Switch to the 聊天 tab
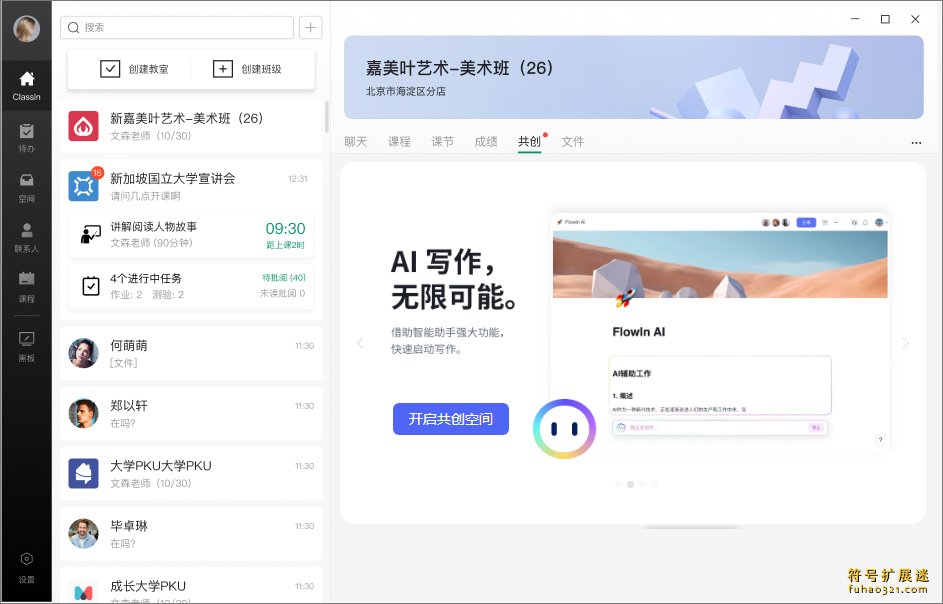943x604 pixels. pos(355,141)
